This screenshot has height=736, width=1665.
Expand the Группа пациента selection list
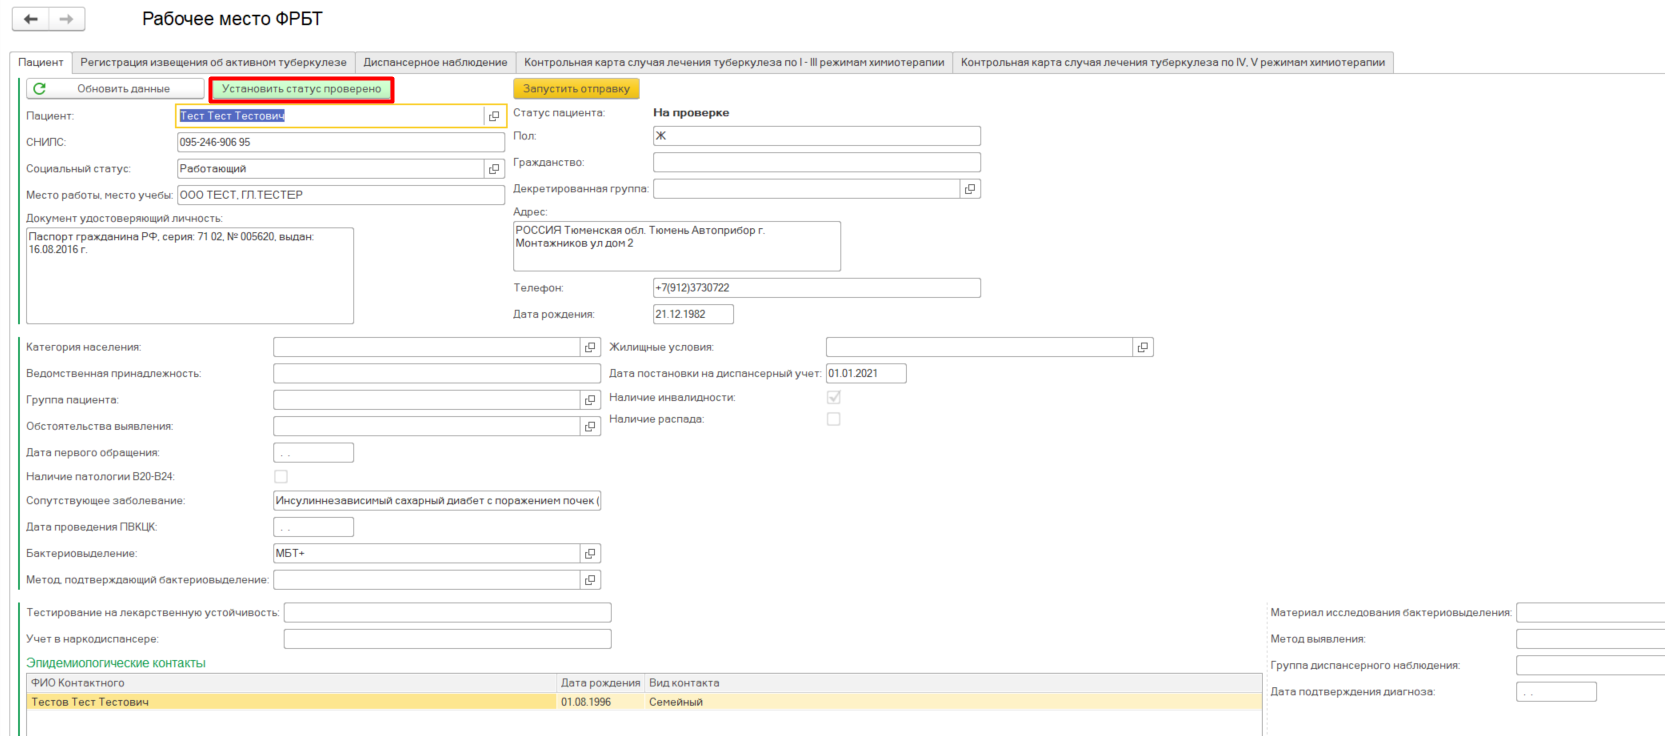point(590,400)
